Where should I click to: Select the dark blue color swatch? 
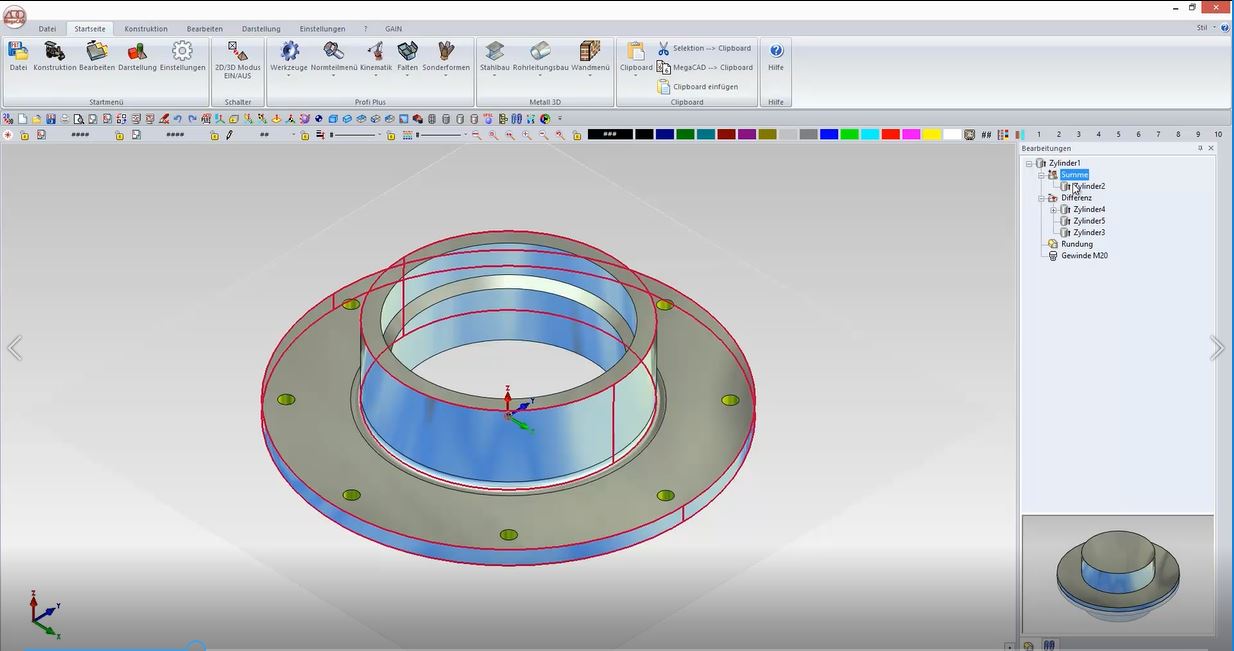[665, 135]
